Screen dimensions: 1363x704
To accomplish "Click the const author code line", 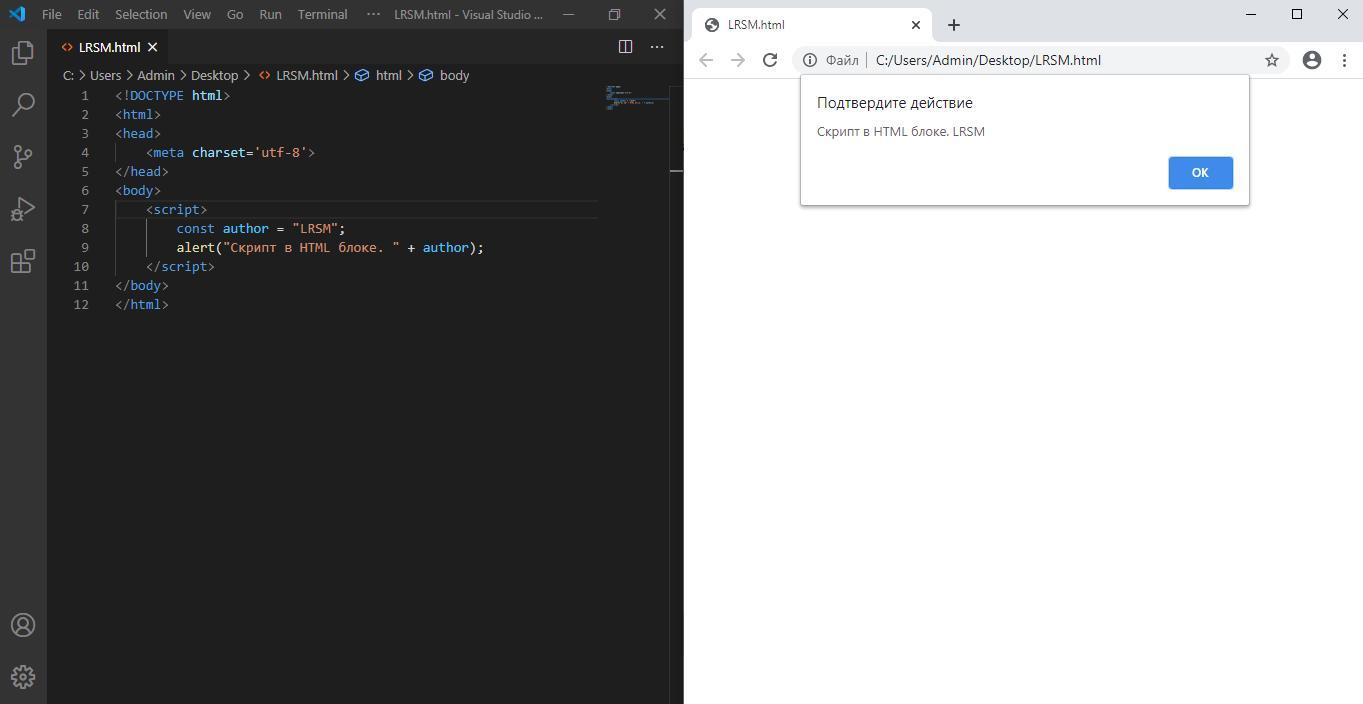I will 261,228.
